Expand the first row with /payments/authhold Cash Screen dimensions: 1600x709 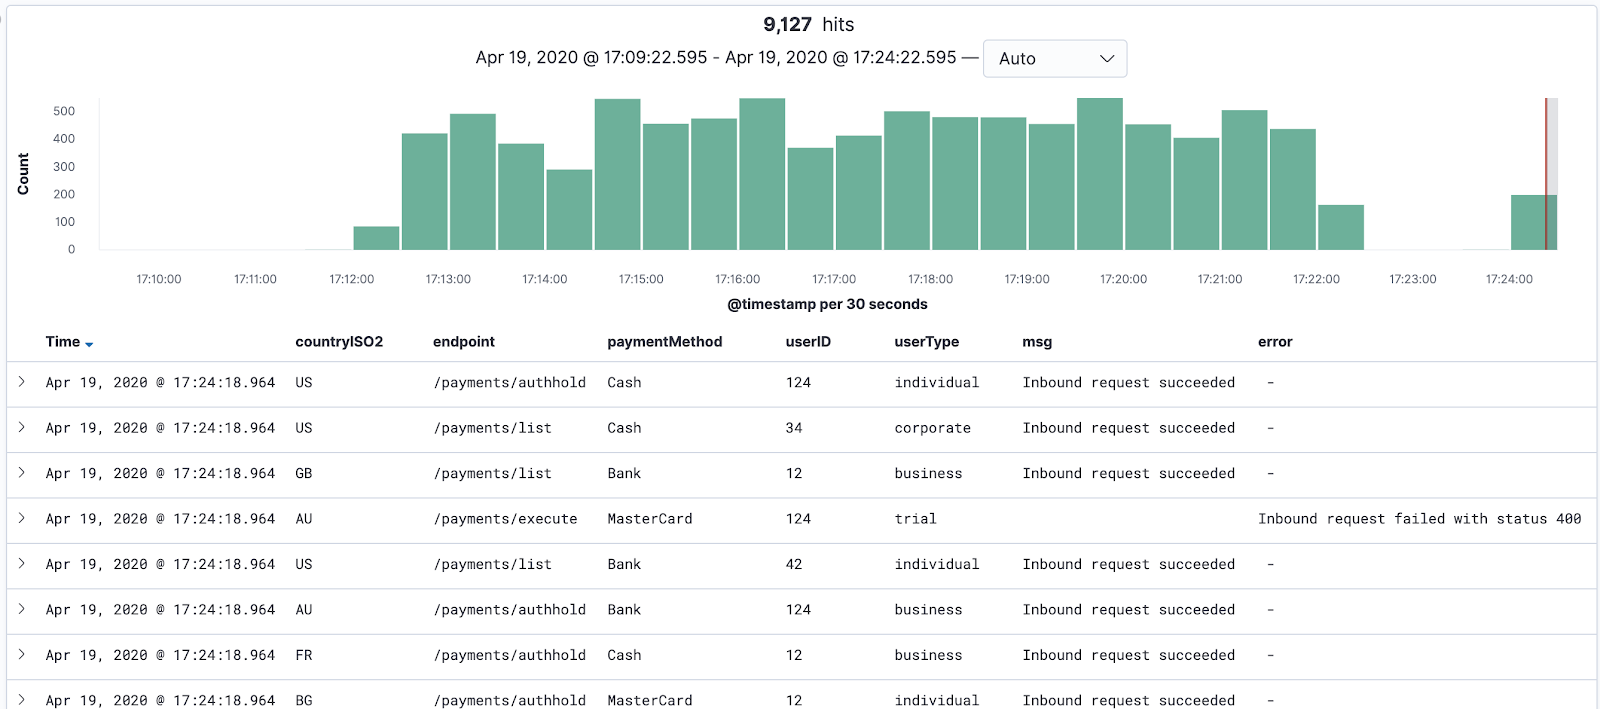[21, 382]
